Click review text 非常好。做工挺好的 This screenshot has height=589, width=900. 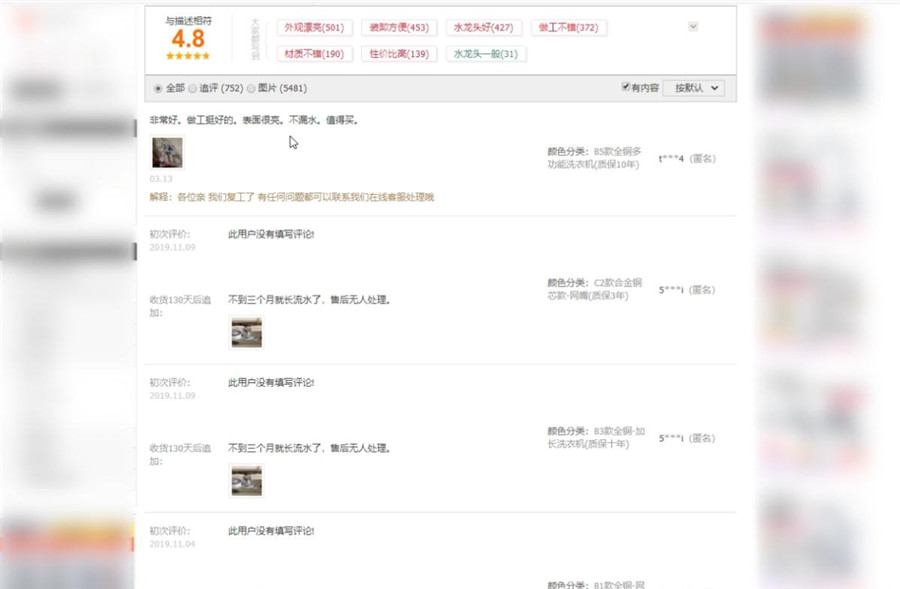[x=254, y=120]
